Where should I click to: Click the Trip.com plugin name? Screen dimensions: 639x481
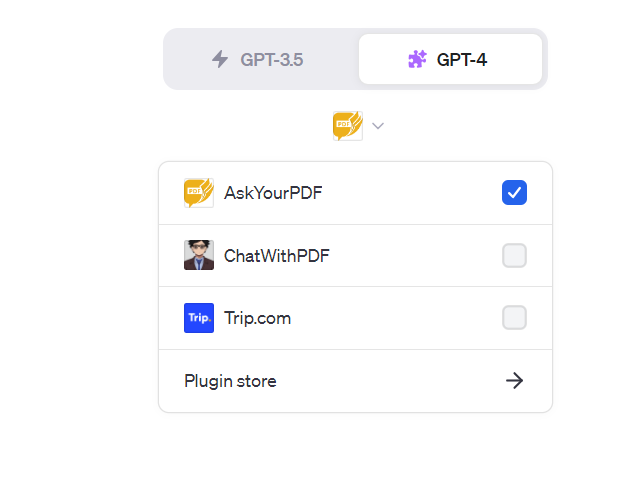257,318
